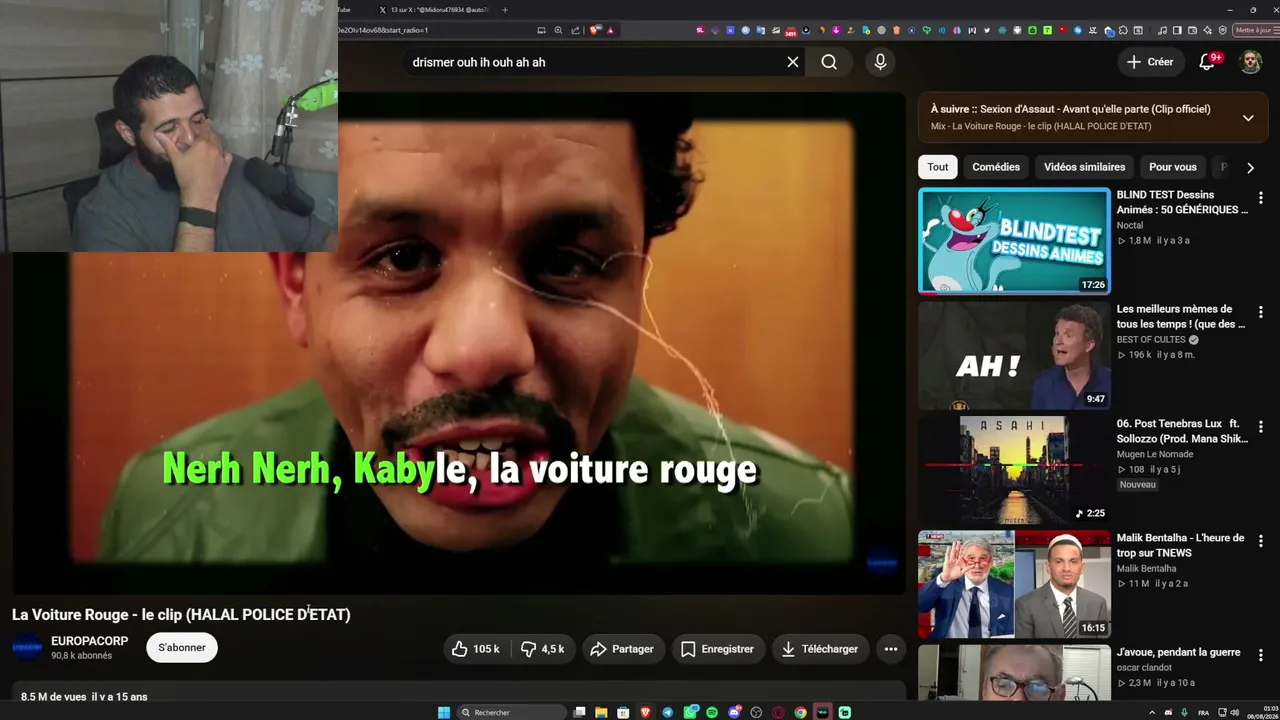Open Microsoft Store from the taskbar

coord(624,712)
